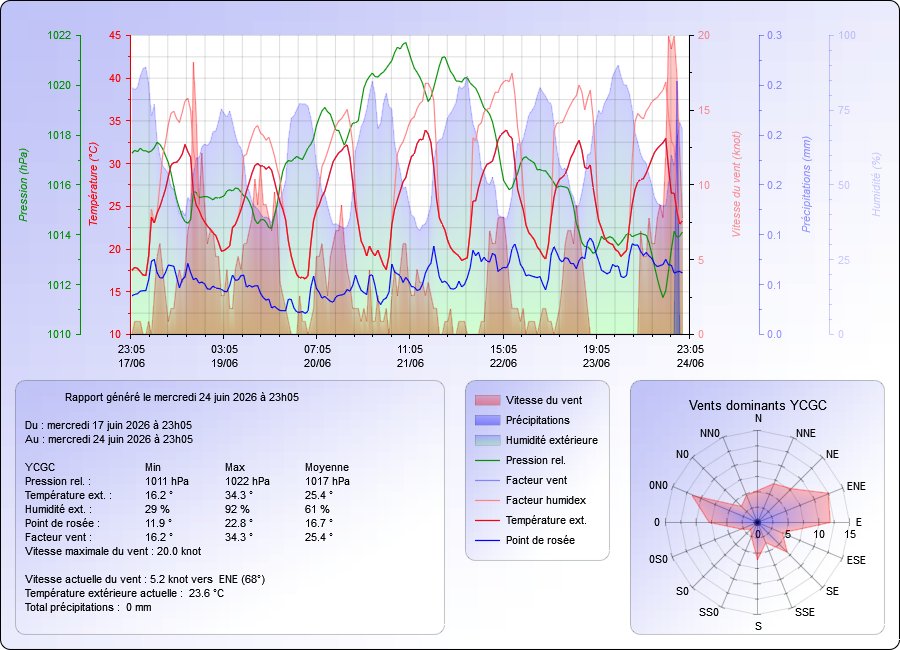This screenshot has width=900, height=650.
Task: Click the wind rose center point
Action: tap(757, 523)
